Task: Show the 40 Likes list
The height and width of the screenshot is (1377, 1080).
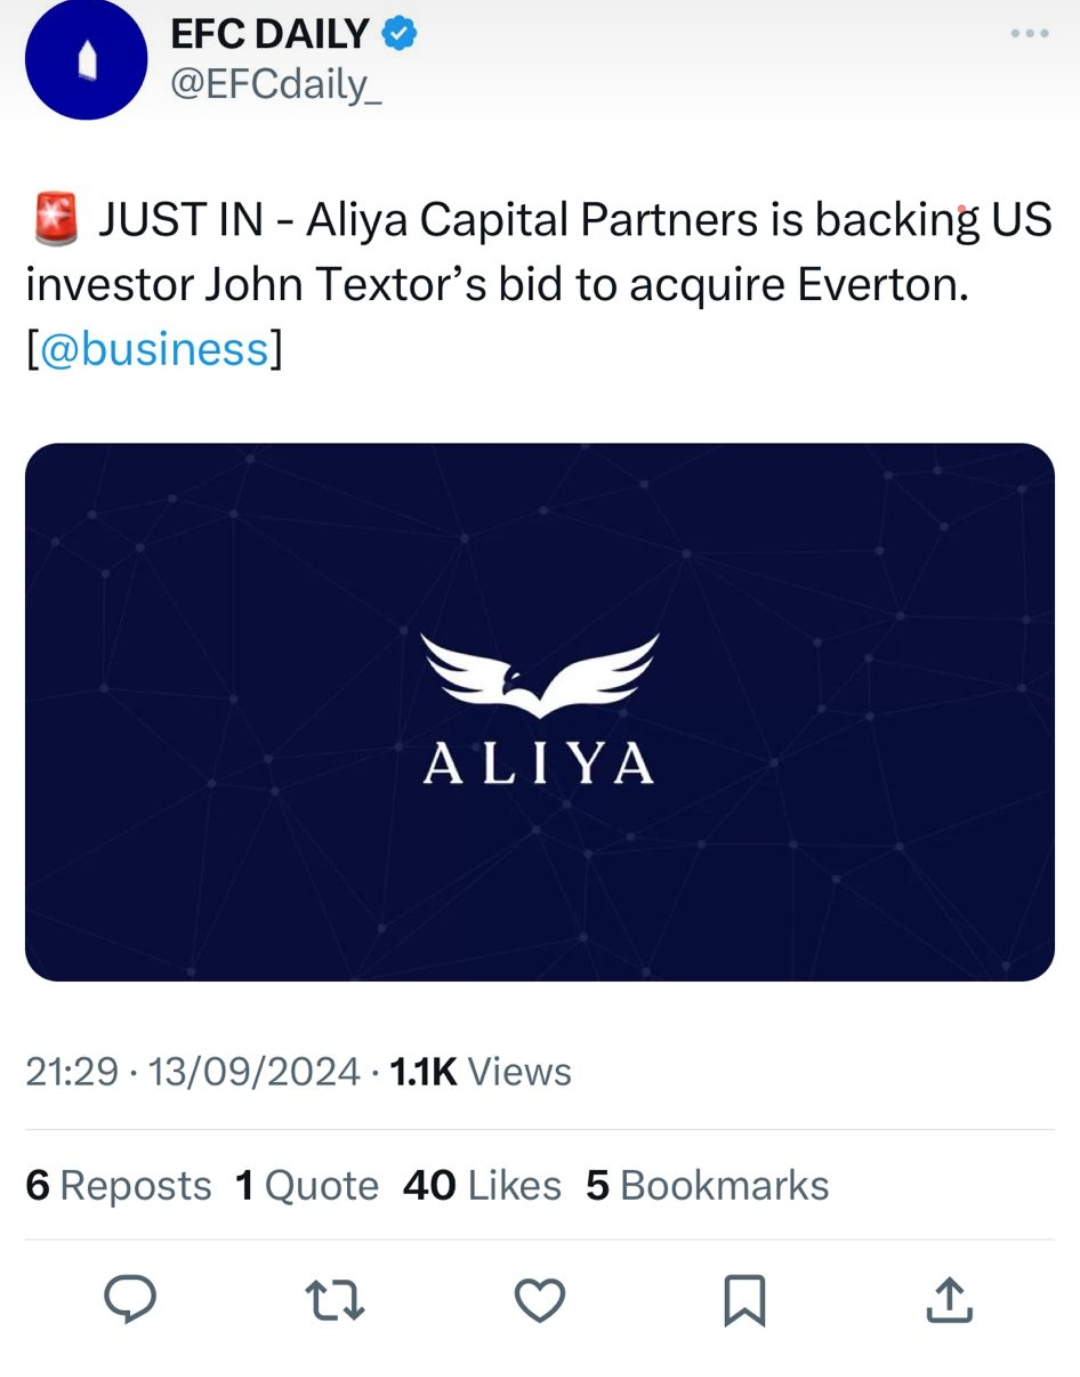Action: coord(482,1186)
